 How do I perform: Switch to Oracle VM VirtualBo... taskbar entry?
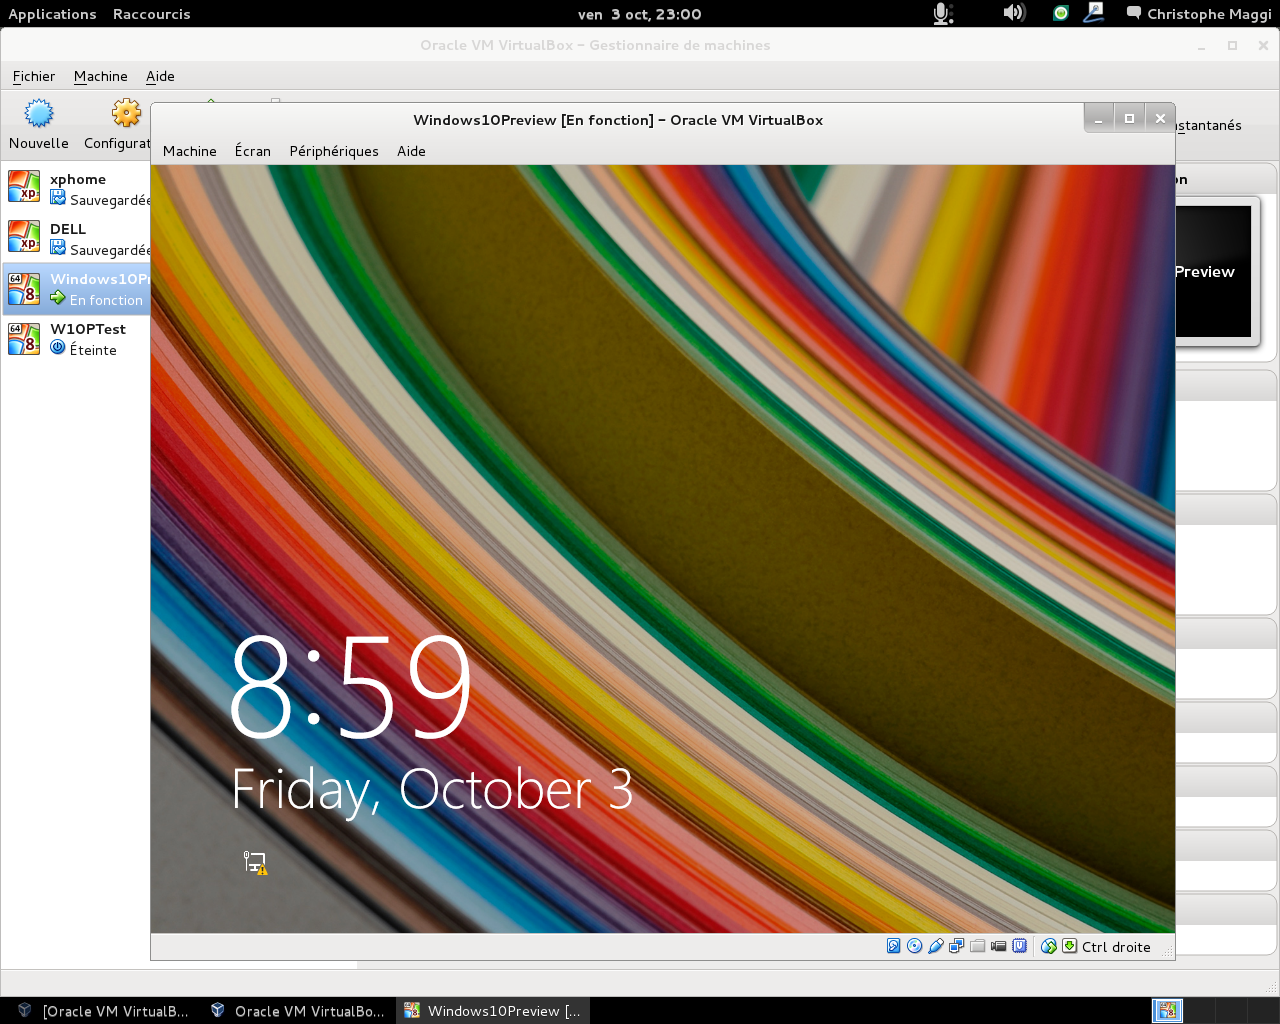(297, 1011)
